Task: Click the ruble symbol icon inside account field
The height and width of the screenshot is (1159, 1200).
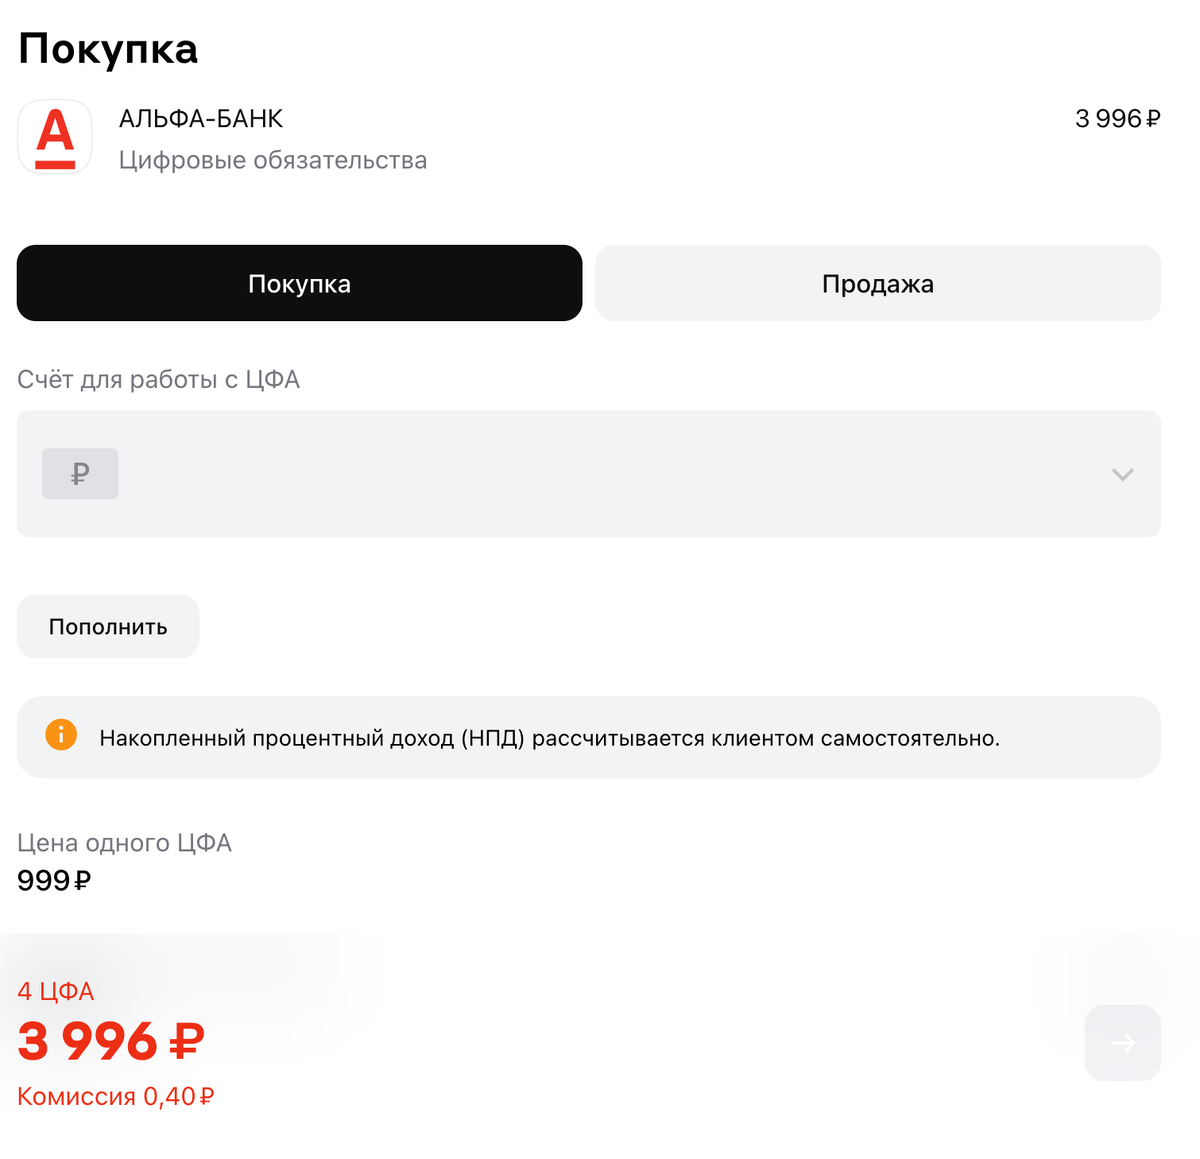Action: 80,473
